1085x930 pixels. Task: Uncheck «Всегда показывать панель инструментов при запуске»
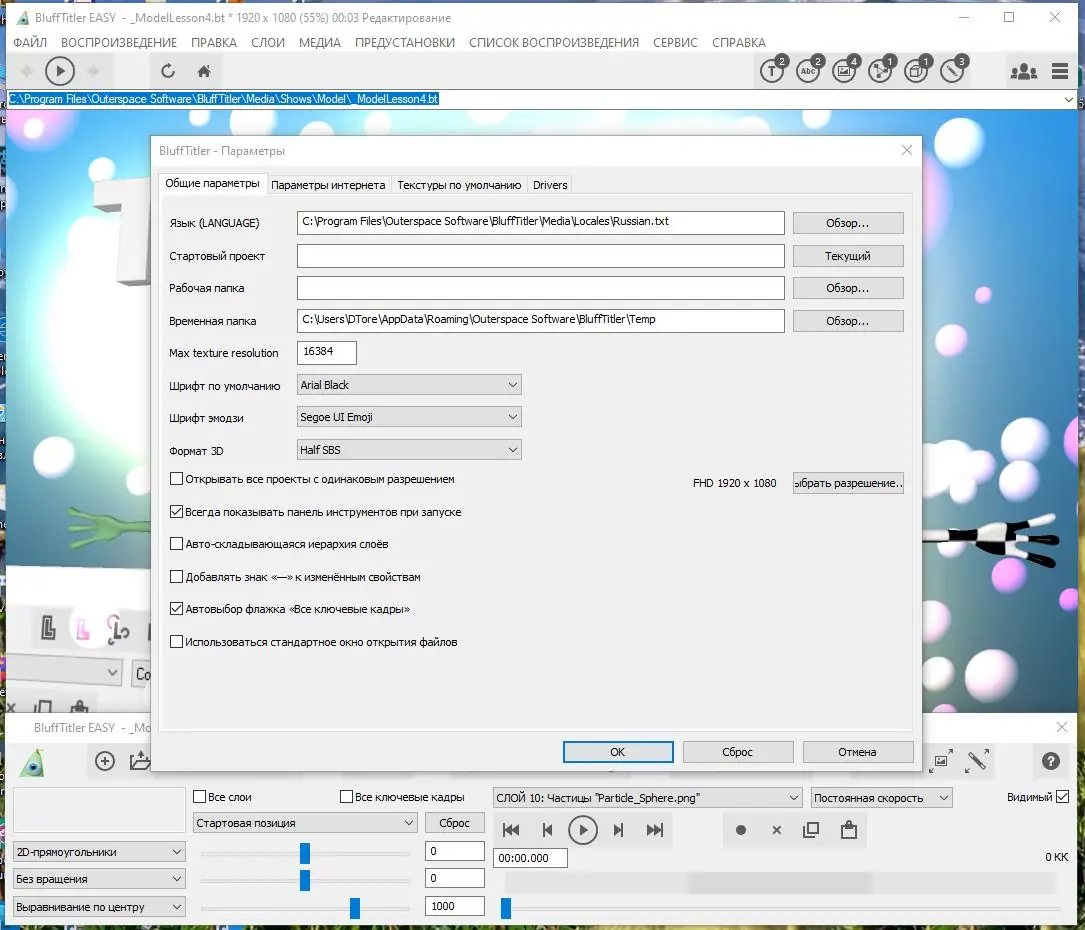click(x=176, y=511)
